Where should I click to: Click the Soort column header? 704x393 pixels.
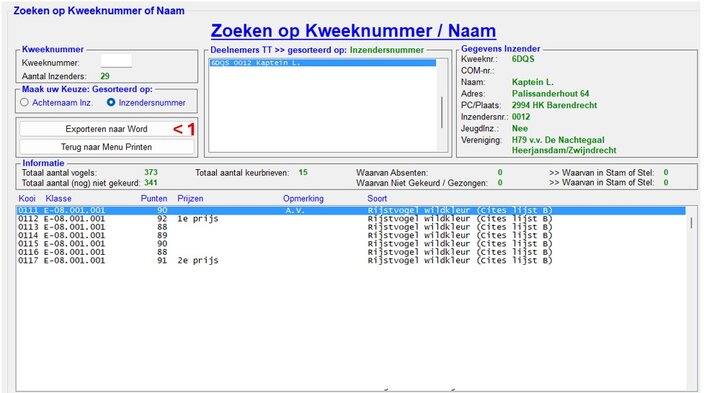pos(377,199)
